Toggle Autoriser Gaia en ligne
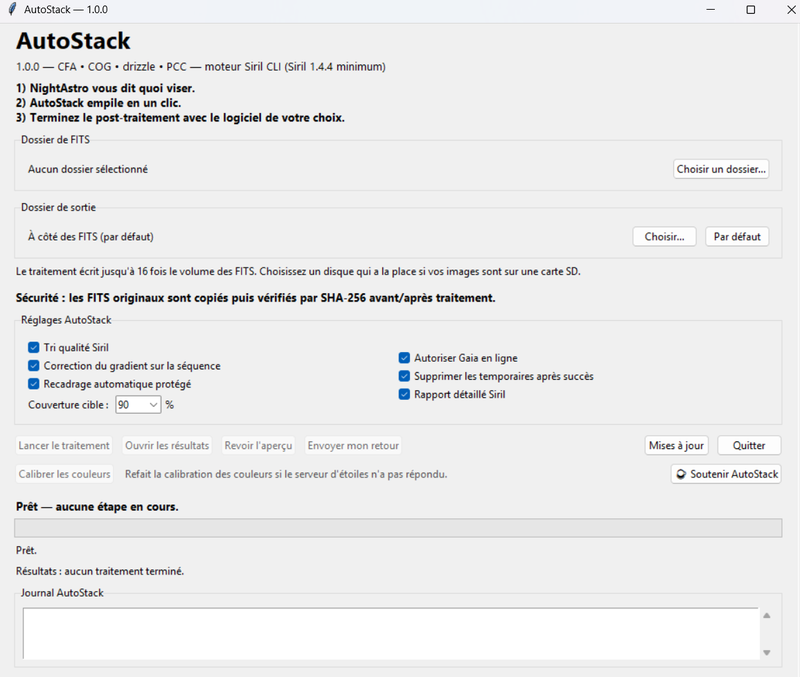800x677 pixels. (404, 358)
